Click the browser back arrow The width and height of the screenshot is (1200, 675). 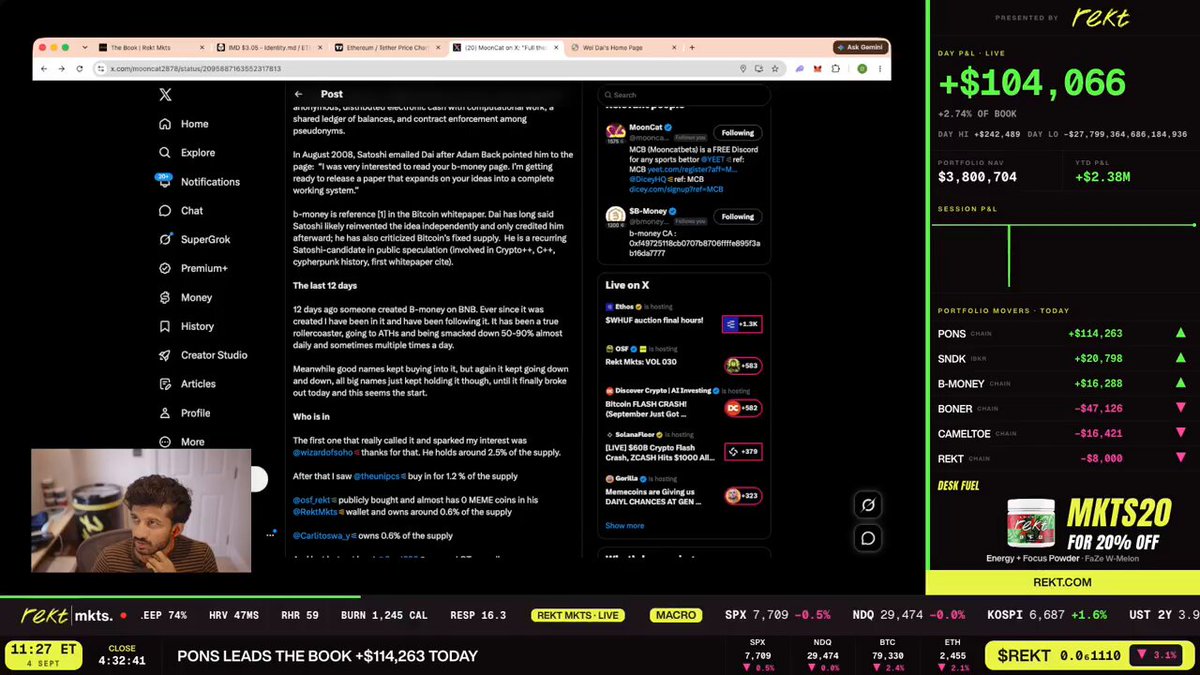[x=46, y=69]
